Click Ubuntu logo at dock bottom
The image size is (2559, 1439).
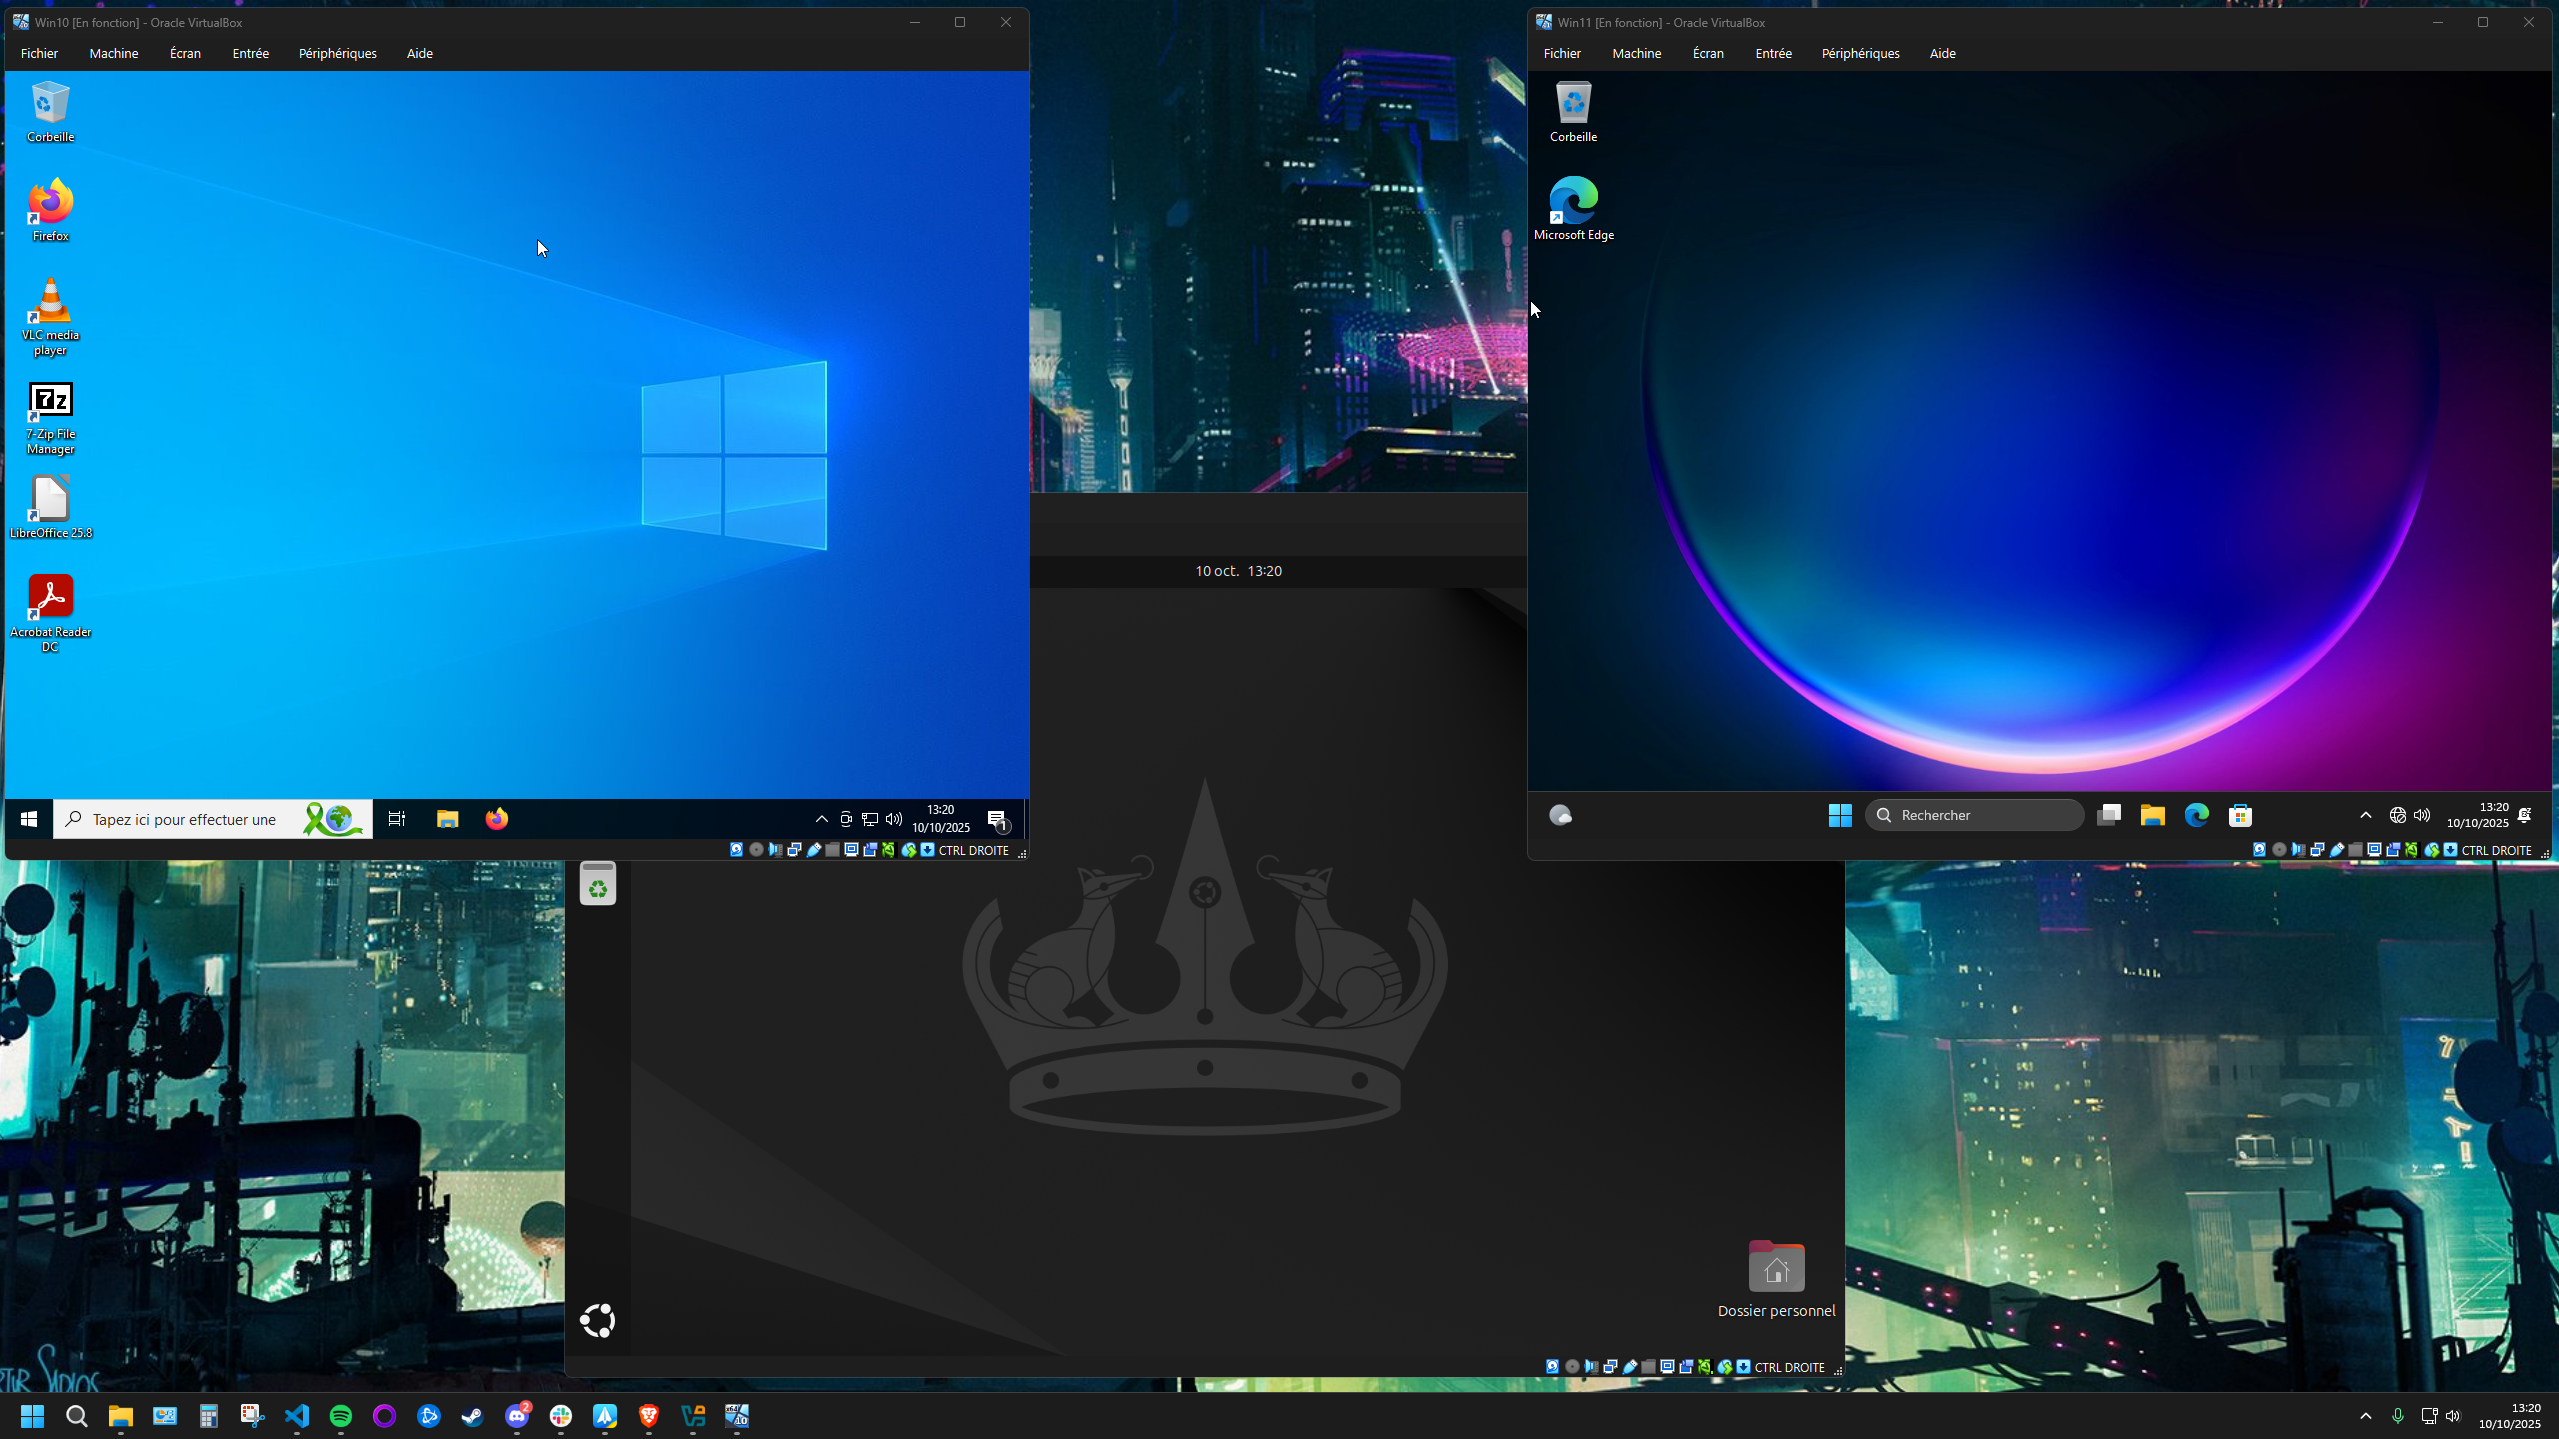597,1321
